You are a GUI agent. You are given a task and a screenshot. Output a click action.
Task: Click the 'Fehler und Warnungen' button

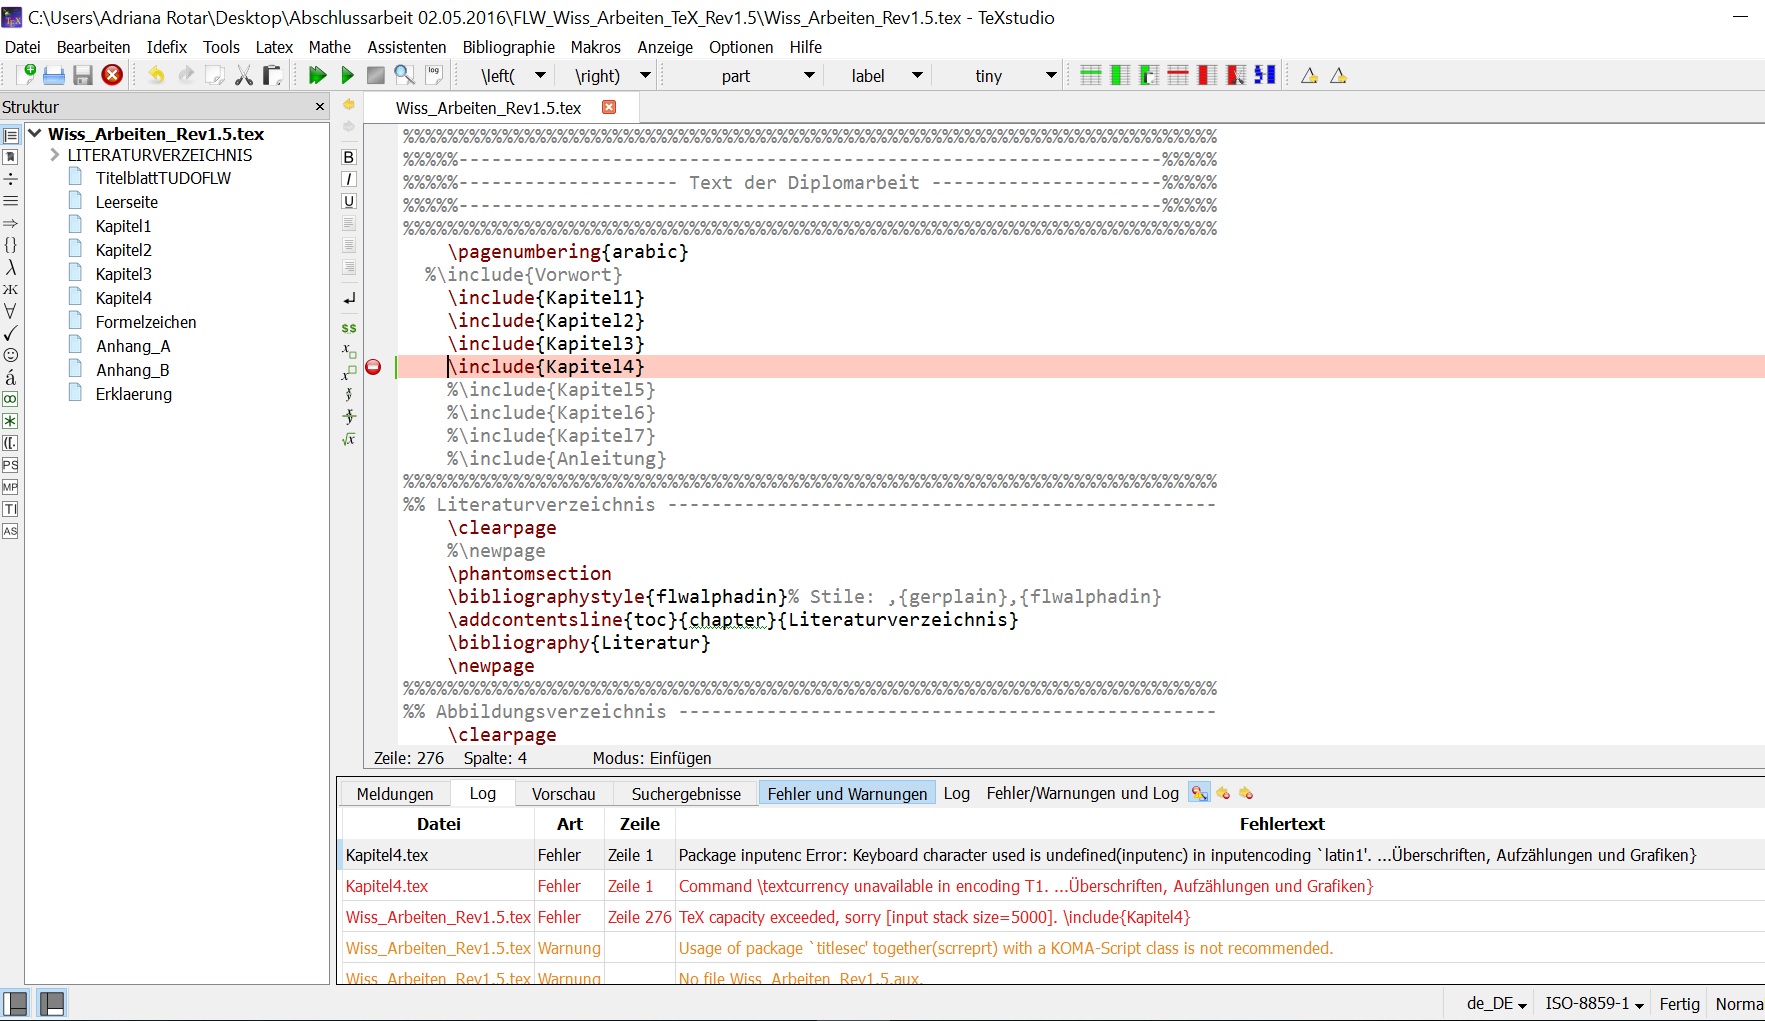pyautogui.click(x=847, y=793)
